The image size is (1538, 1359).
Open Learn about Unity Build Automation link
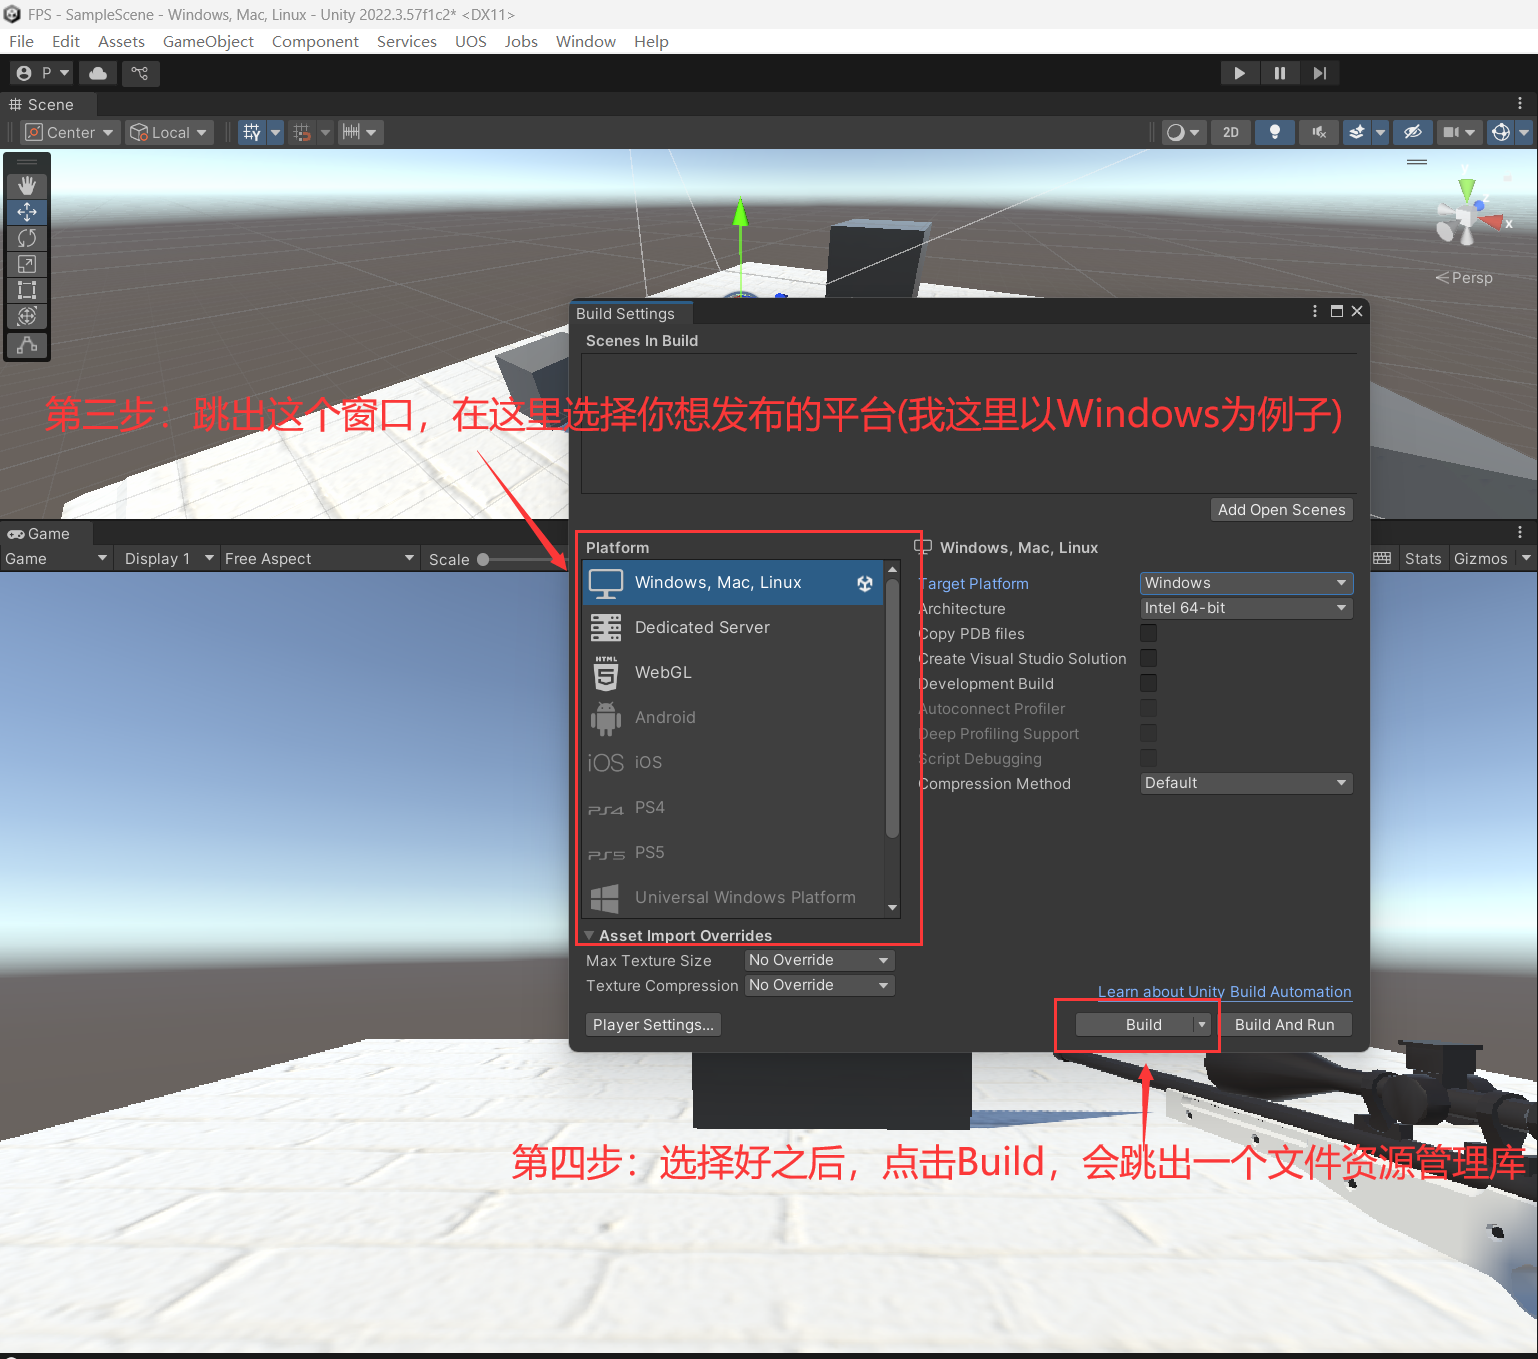coord(1225,992)
